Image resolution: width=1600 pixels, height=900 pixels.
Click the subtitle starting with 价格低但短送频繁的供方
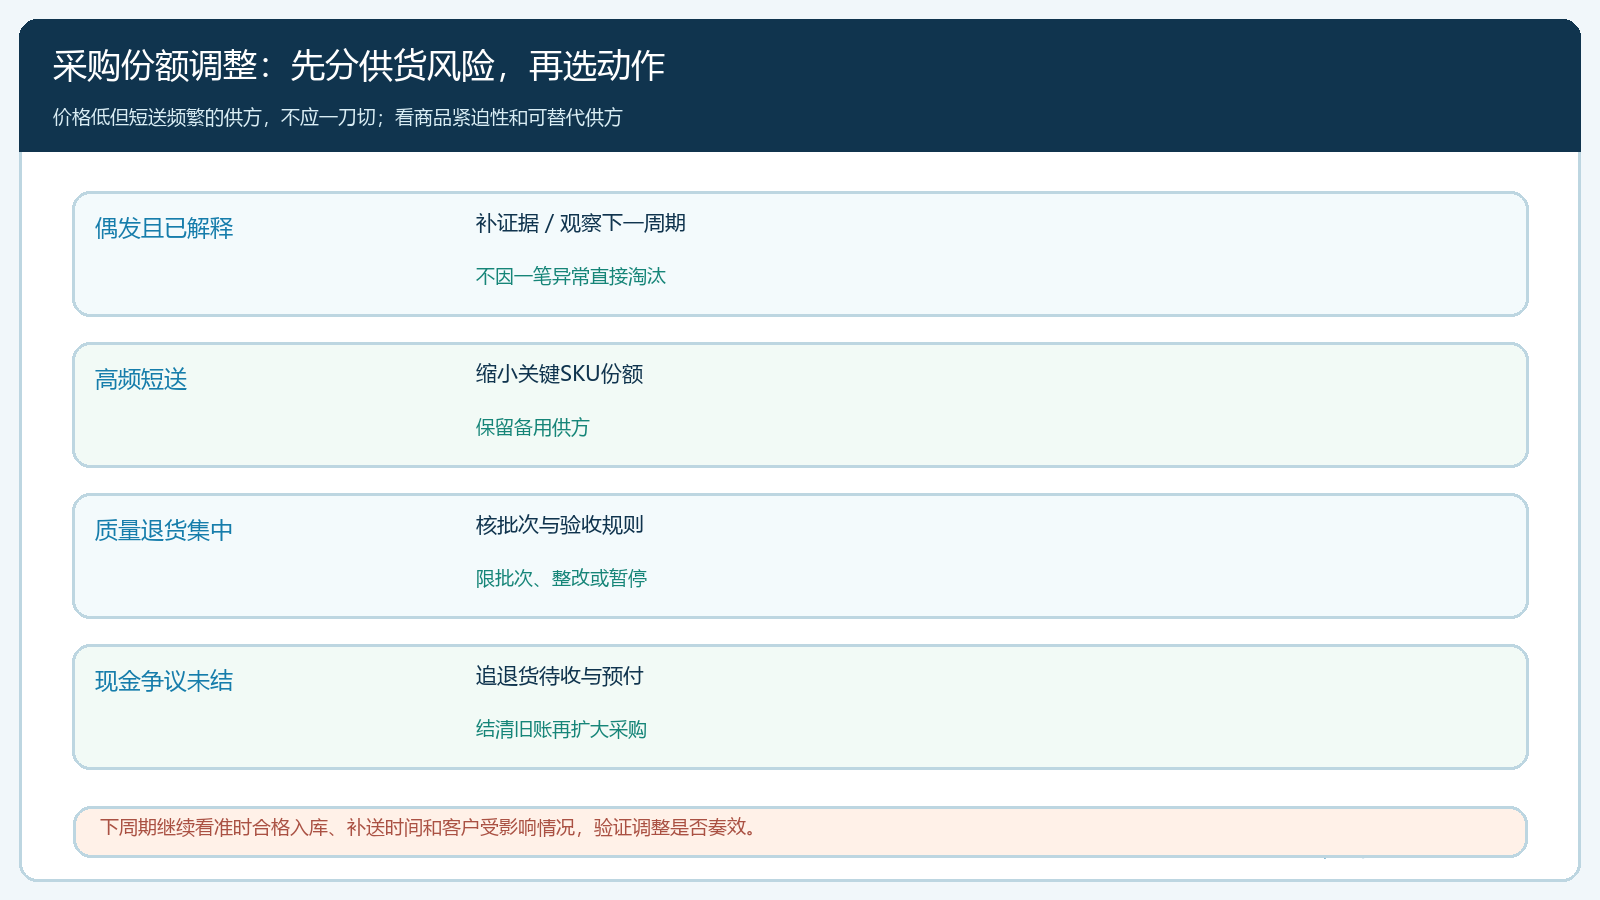[x=338, y=118]
